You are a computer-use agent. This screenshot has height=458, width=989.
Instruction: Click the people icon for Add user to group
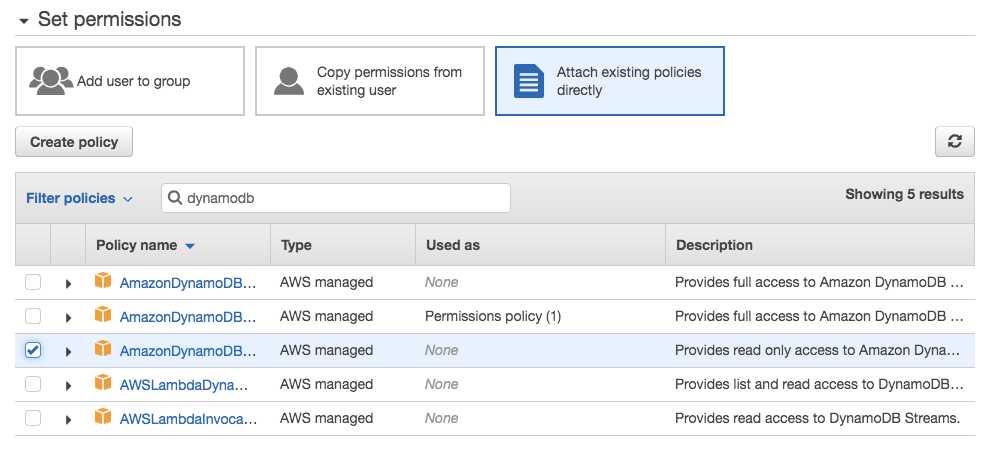(51, 81)
